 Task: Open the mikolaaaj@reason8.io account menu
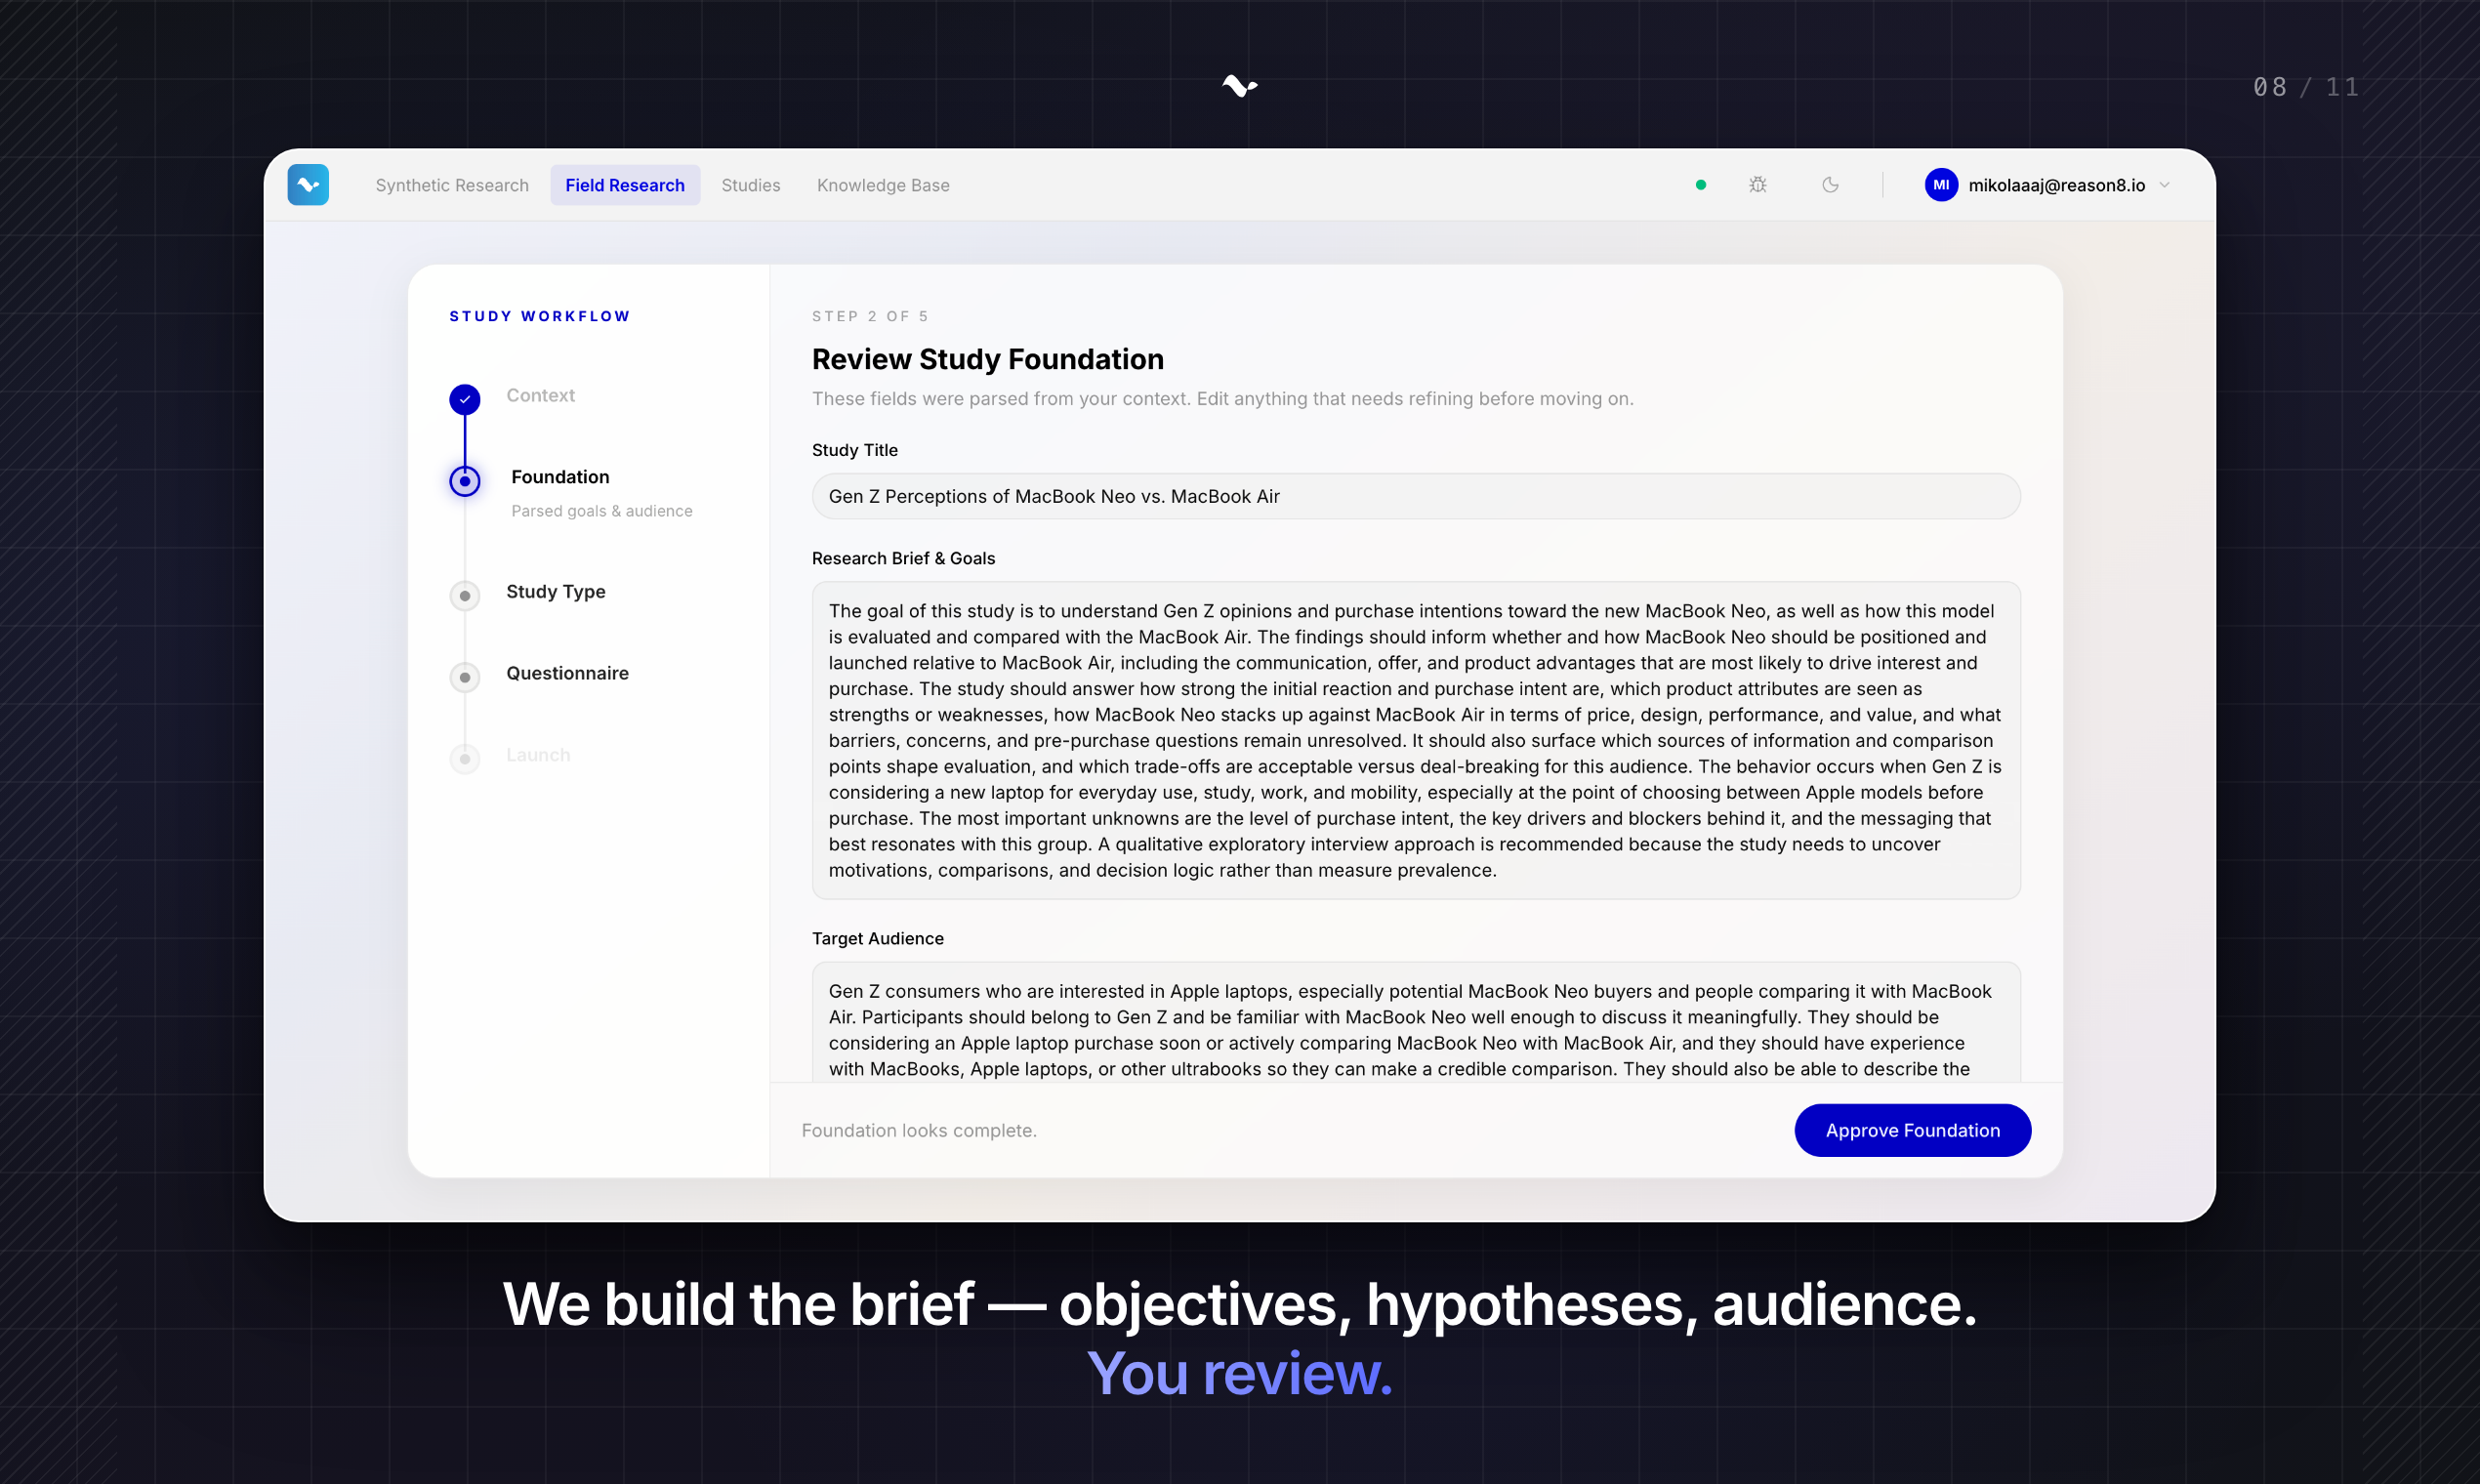pyautogui.click(x=2056, y=185)
